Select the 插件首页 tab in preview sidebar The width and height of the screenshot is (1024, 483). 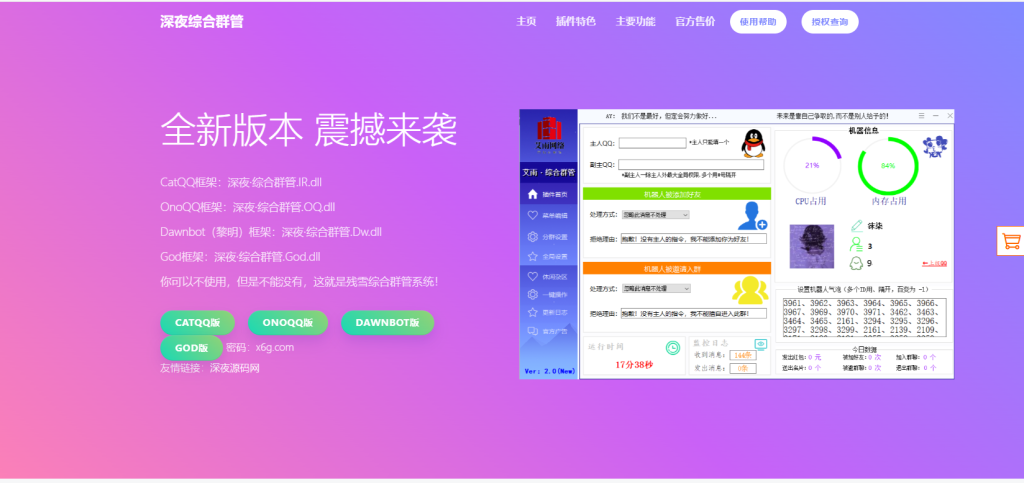pyautogui.click(x=549, y=195)
